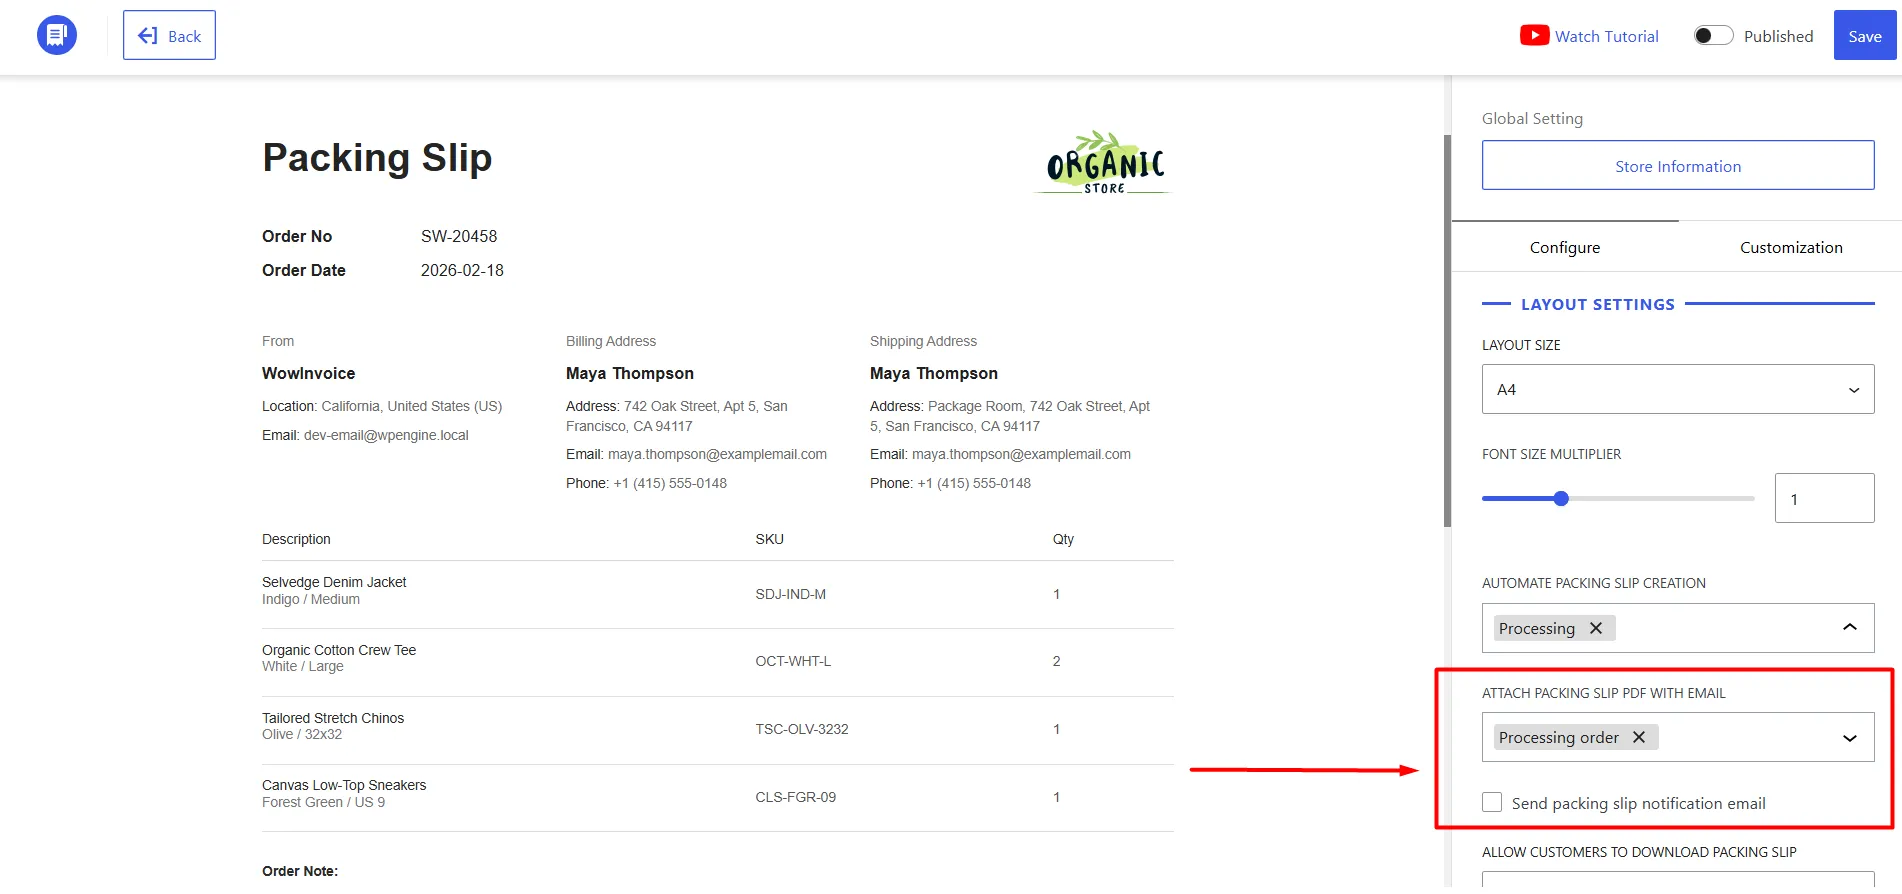This screenshot has height=894, width=1902.
Task: Click SKU TSC-OLV-3232
Action: point(801,729)
